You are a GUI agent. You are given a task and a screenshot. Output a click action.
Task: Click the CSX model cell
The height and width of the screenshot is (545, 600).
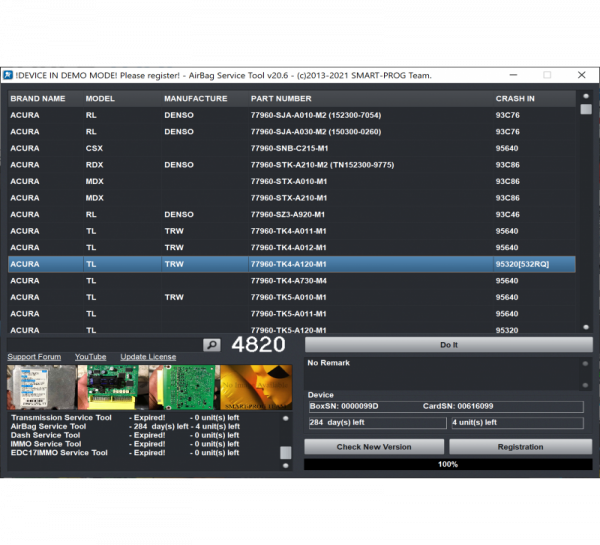click(94, 148)
